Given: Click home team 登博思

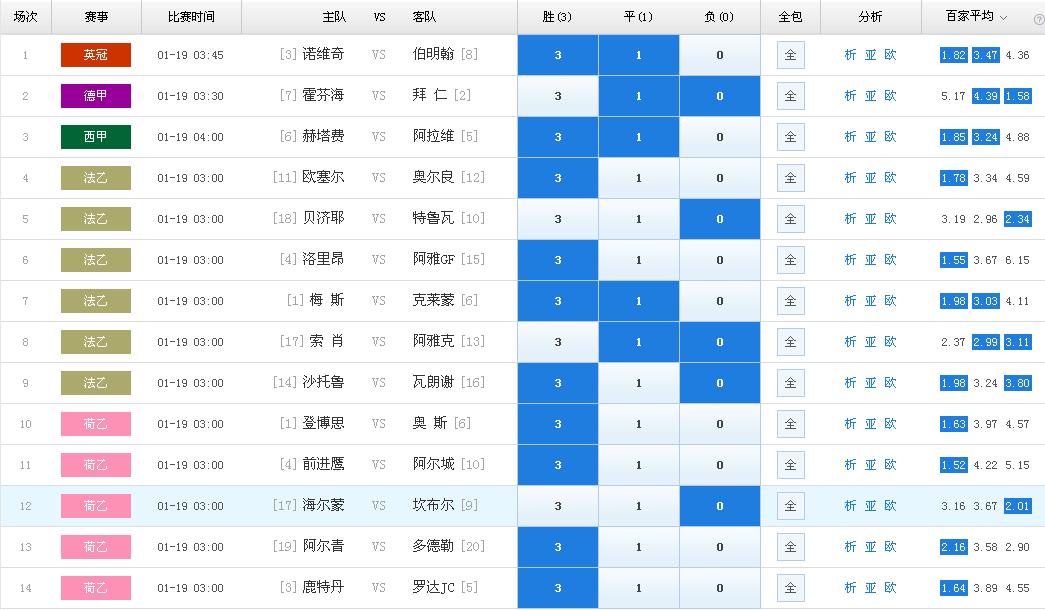Looking at the screenshot, I should (323, 423).
